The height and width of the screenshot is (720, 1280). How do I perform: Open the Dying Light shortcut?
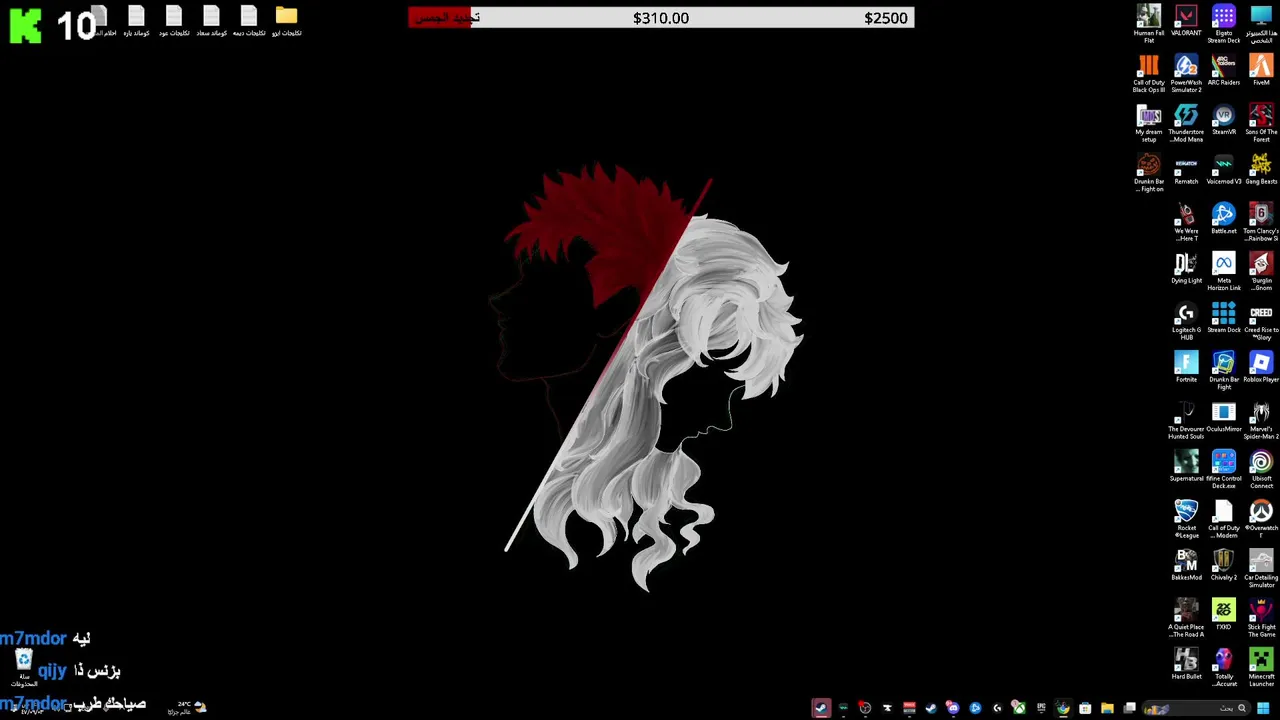click(x=1186, y=268)
